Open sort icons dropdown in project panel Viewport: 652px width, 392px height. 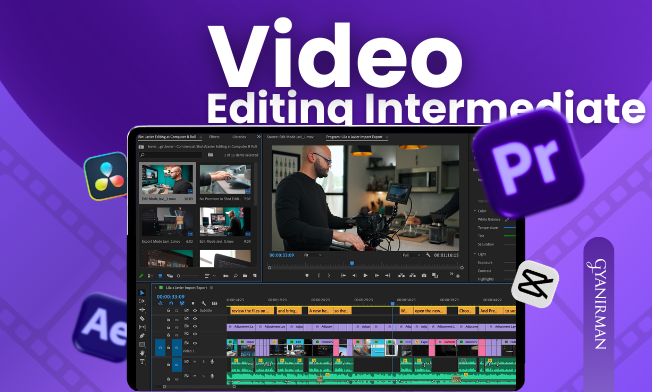point(210,276)
